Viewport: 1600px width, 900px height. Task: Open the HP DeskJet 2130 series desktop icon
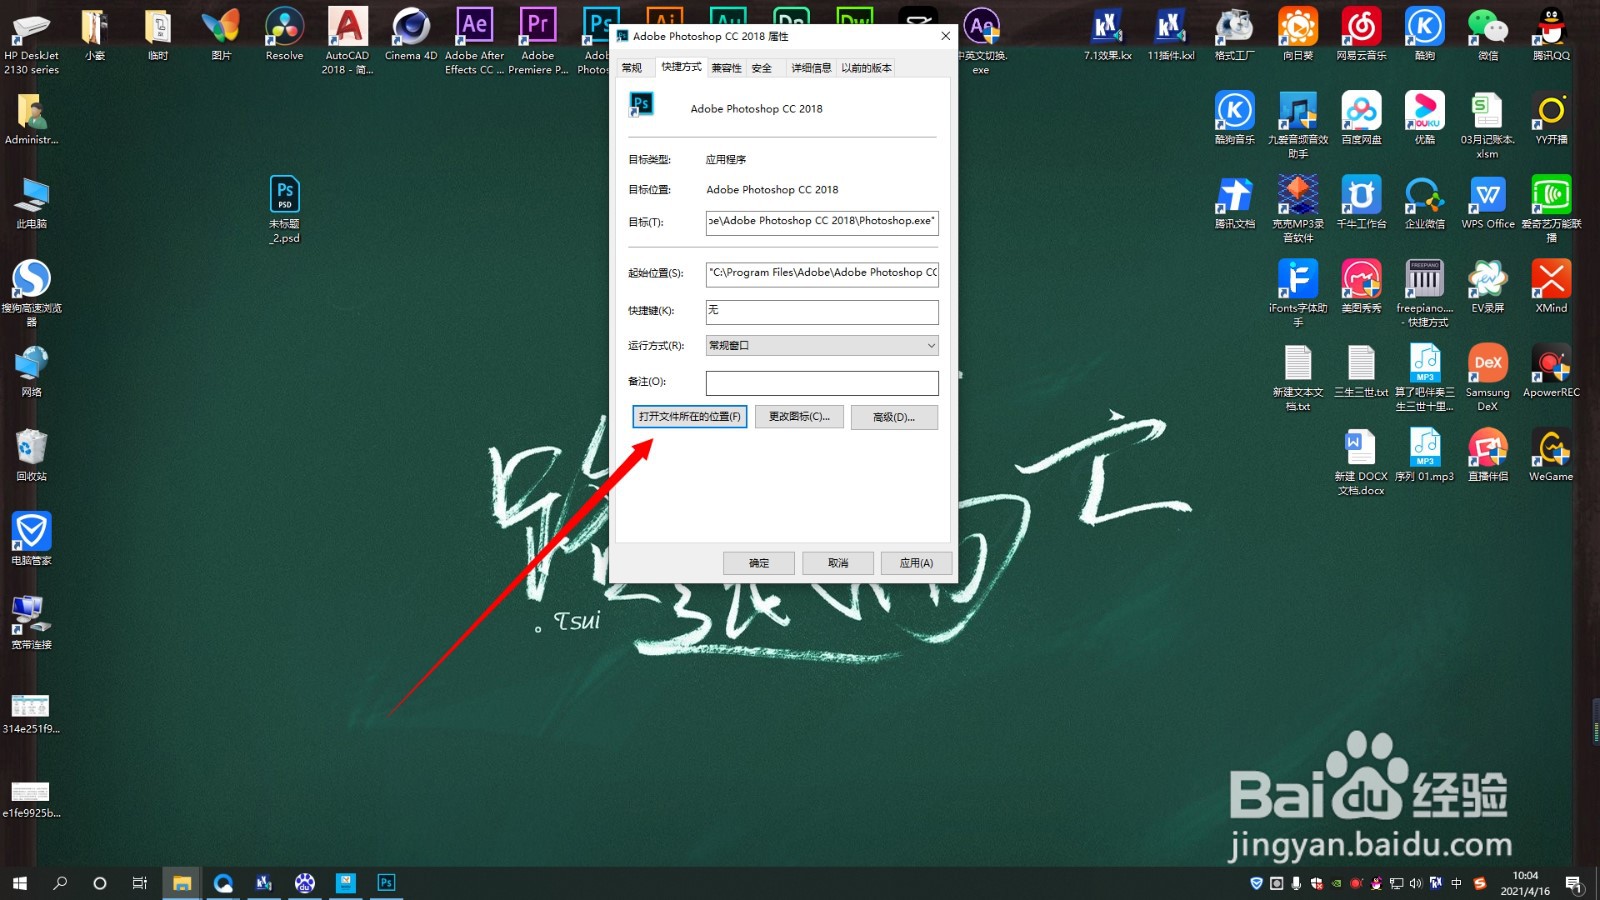click(x=31, y=42)
